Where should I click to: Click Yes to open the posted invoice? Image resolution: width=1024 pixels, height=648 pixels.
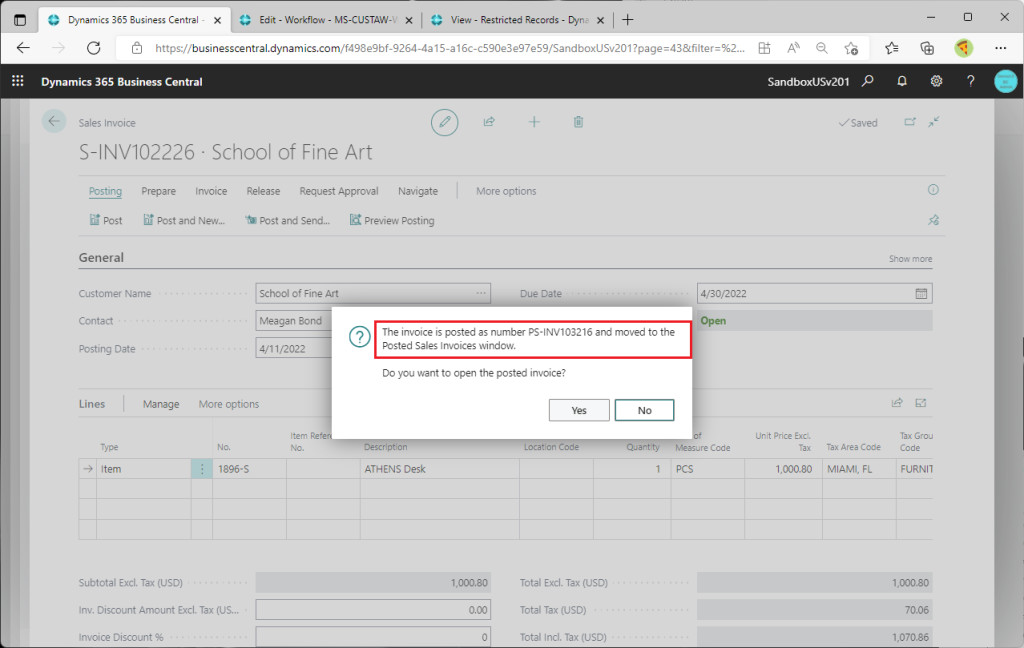(579, 410)
